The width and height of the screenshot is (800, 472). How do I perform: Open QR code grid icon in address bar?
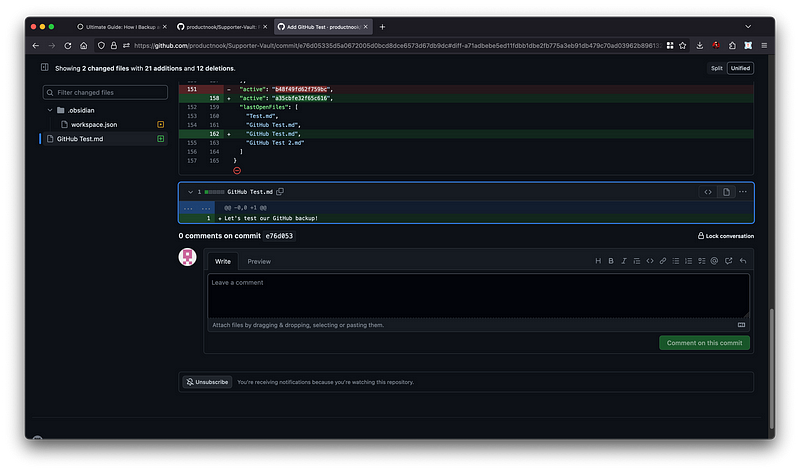(x=670, y=45)
